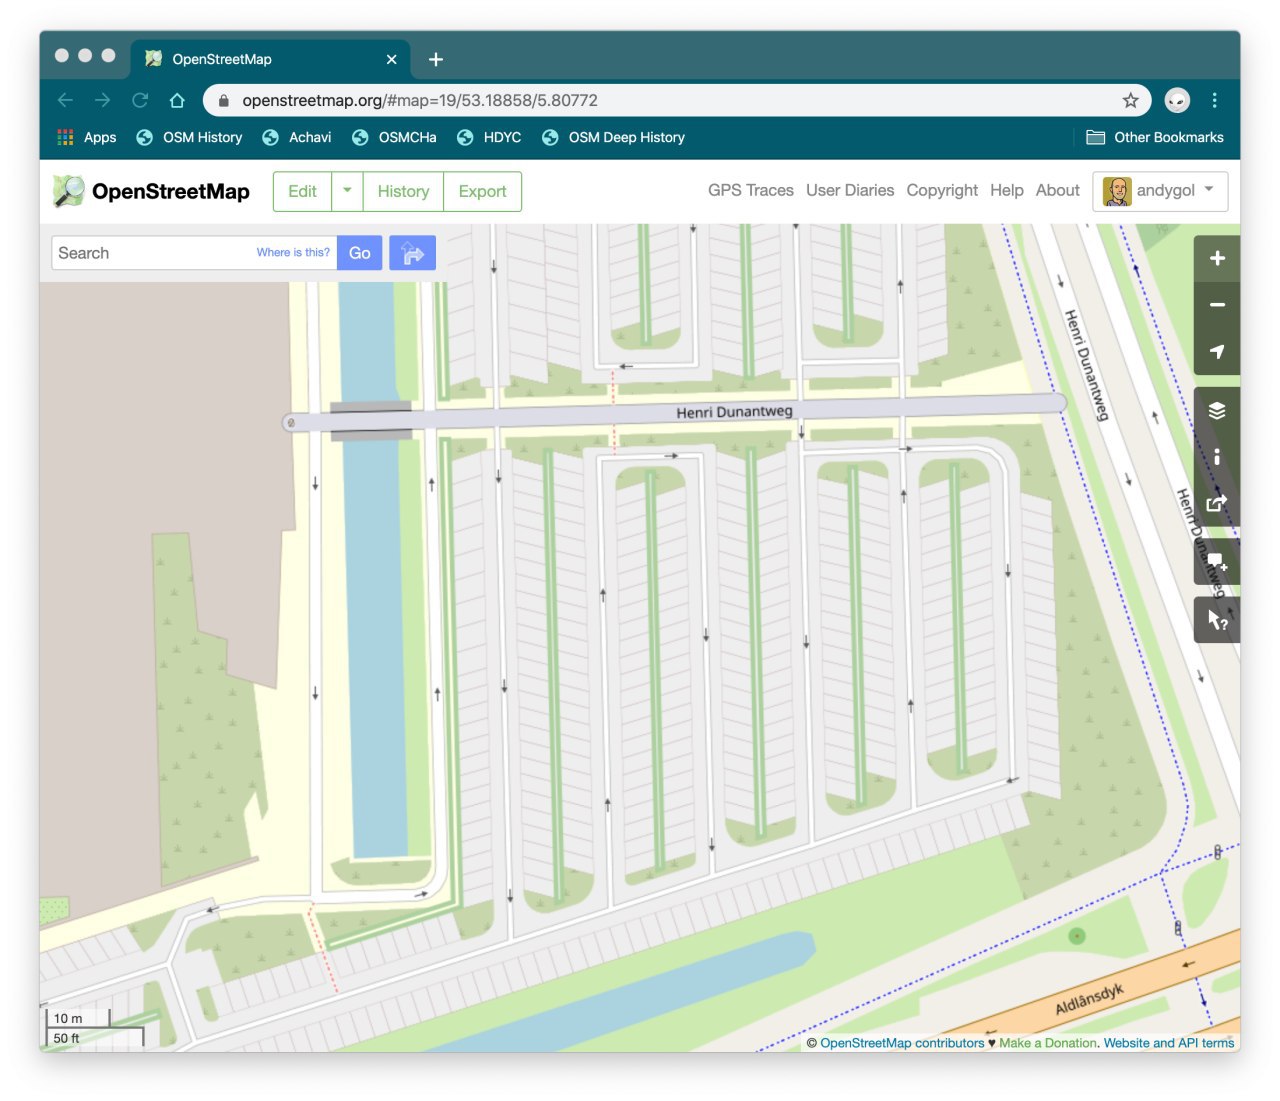Click the Aldlânsdyk road label
The image size is (1280, 1101).
(1090, 999)
